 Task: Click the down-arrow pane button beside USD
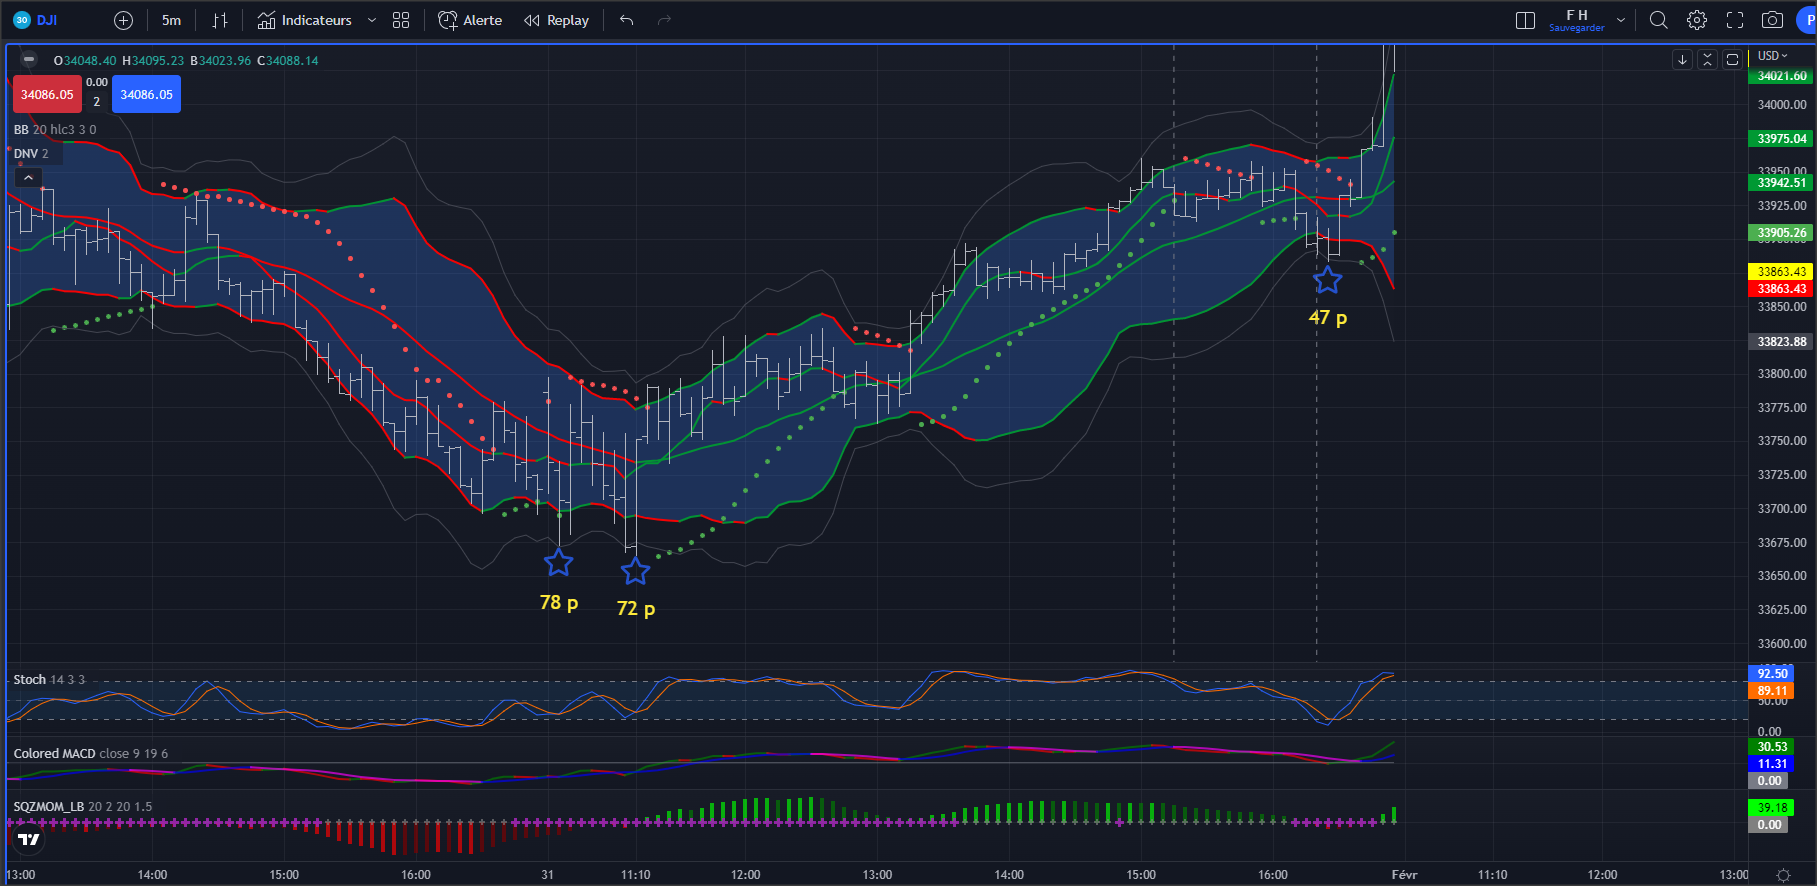[x=1683, y=60]
